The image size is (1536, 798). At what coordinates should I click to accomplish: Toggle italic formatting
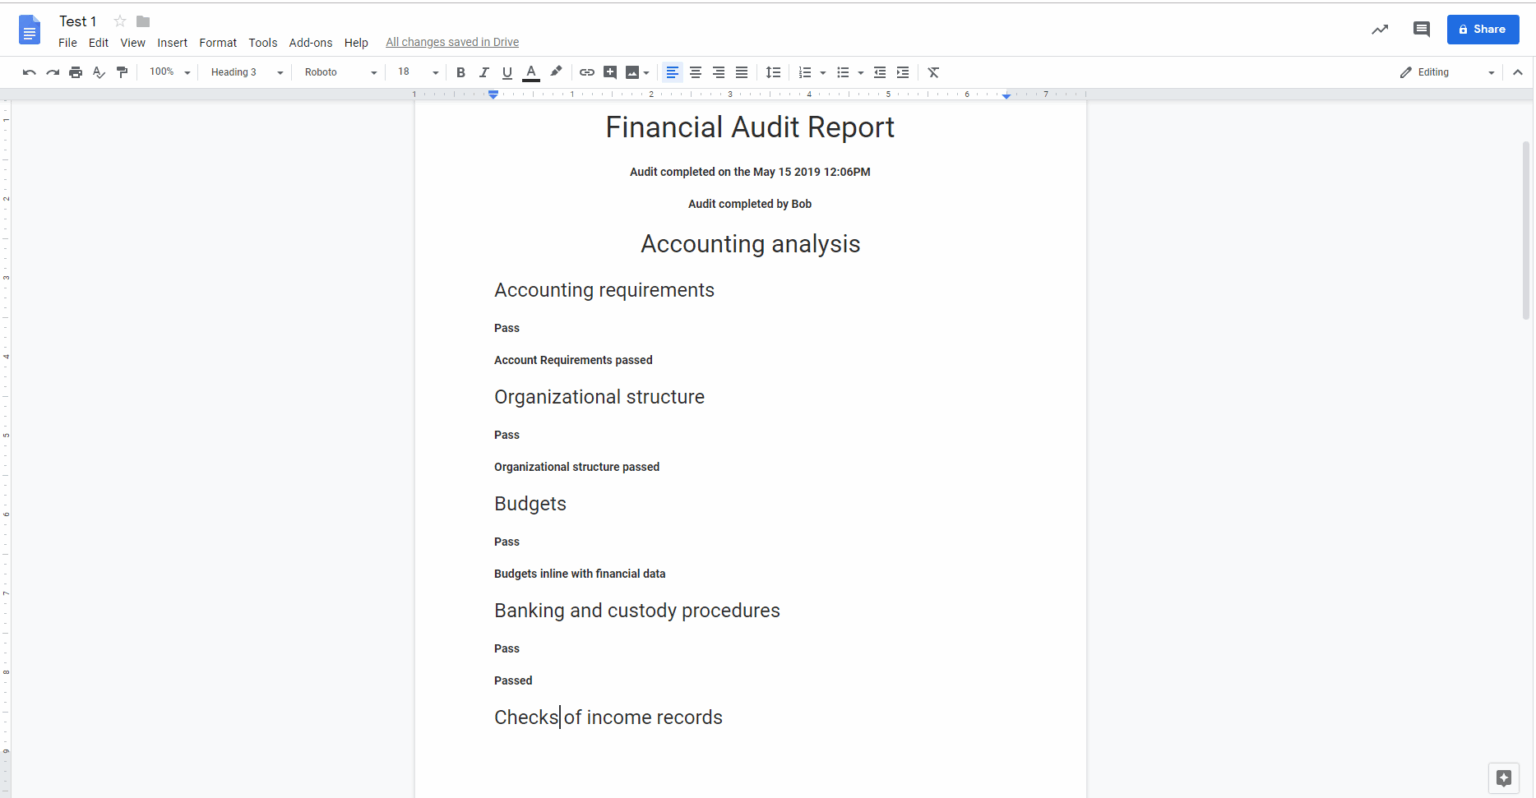(x=484, y=71)
